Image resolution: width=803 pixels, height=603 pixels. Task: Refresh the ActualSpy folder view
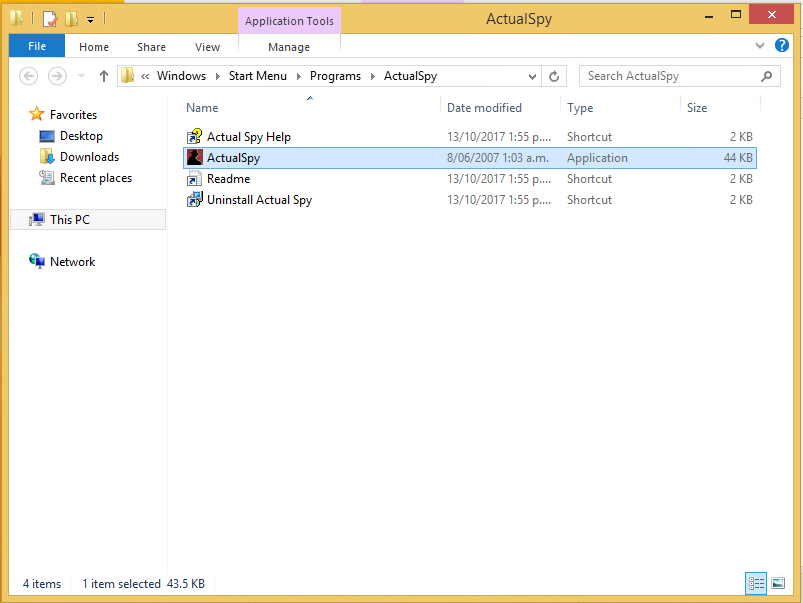[x=554, y=76]
